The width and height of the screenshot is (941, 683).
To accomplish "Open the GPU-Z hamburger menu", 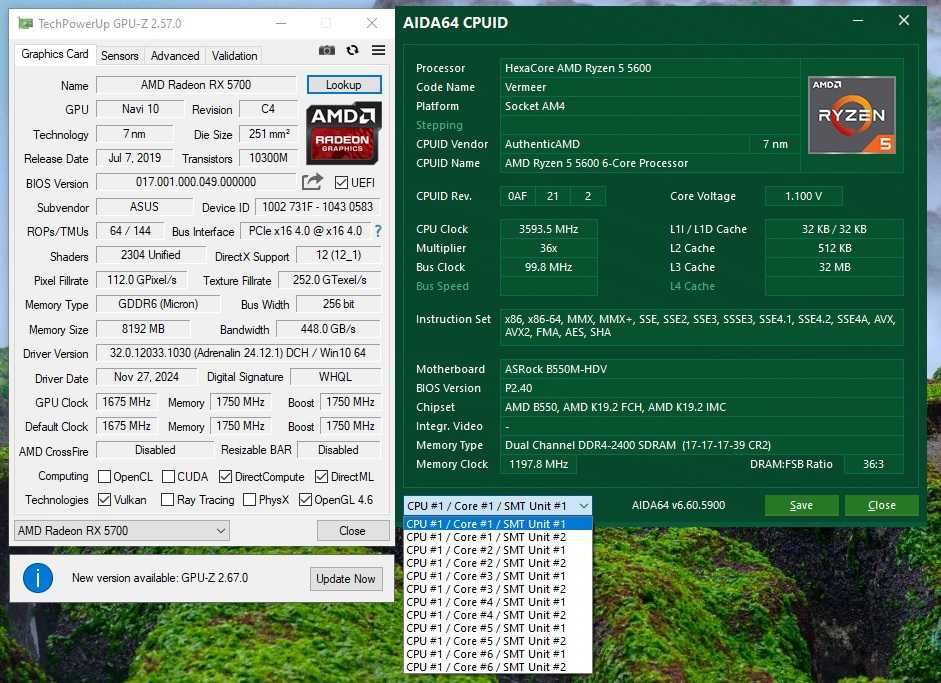I will (x=379, y=50).
